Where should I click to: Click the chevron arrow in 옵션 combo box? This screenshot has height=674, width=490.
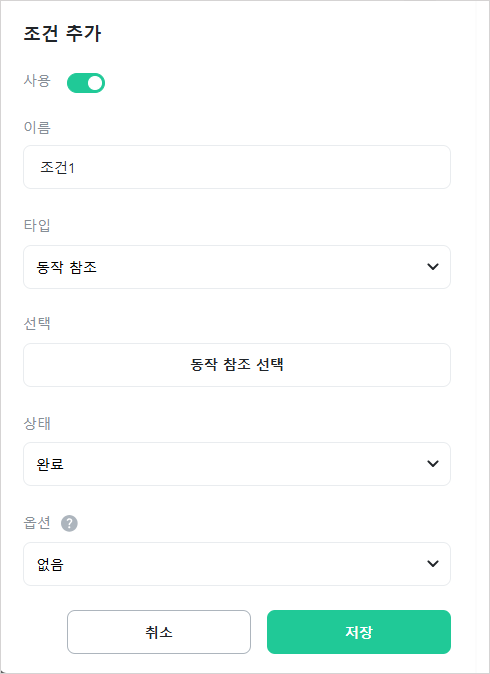click(433, 564)
